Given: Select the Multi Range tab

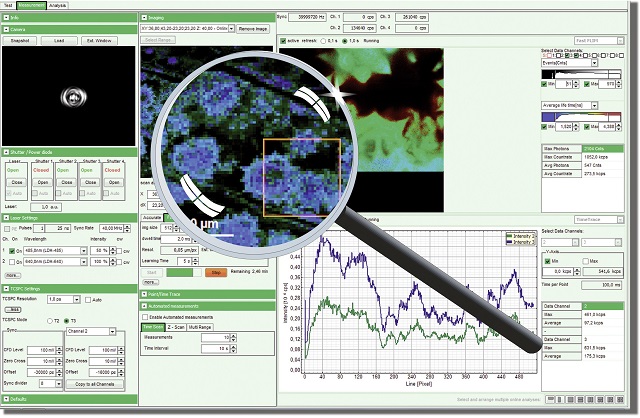Looking at the screenshot, I should coord(200,327).
